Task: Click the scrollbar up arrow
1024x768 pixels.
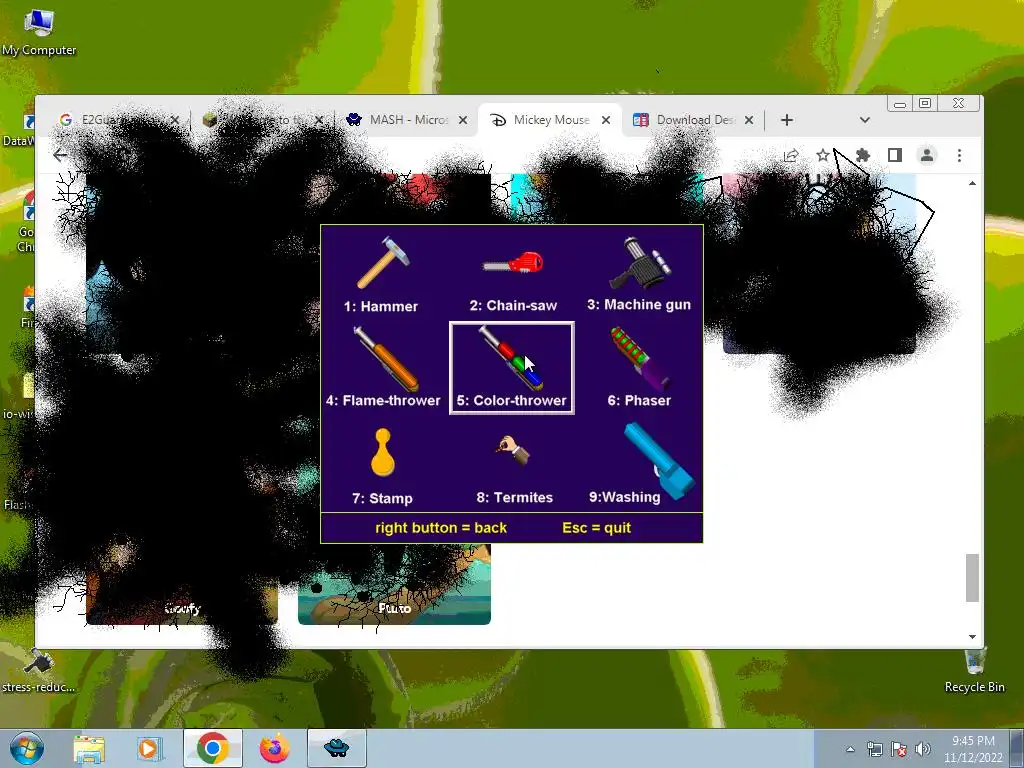Action: [x=972, y=184]
